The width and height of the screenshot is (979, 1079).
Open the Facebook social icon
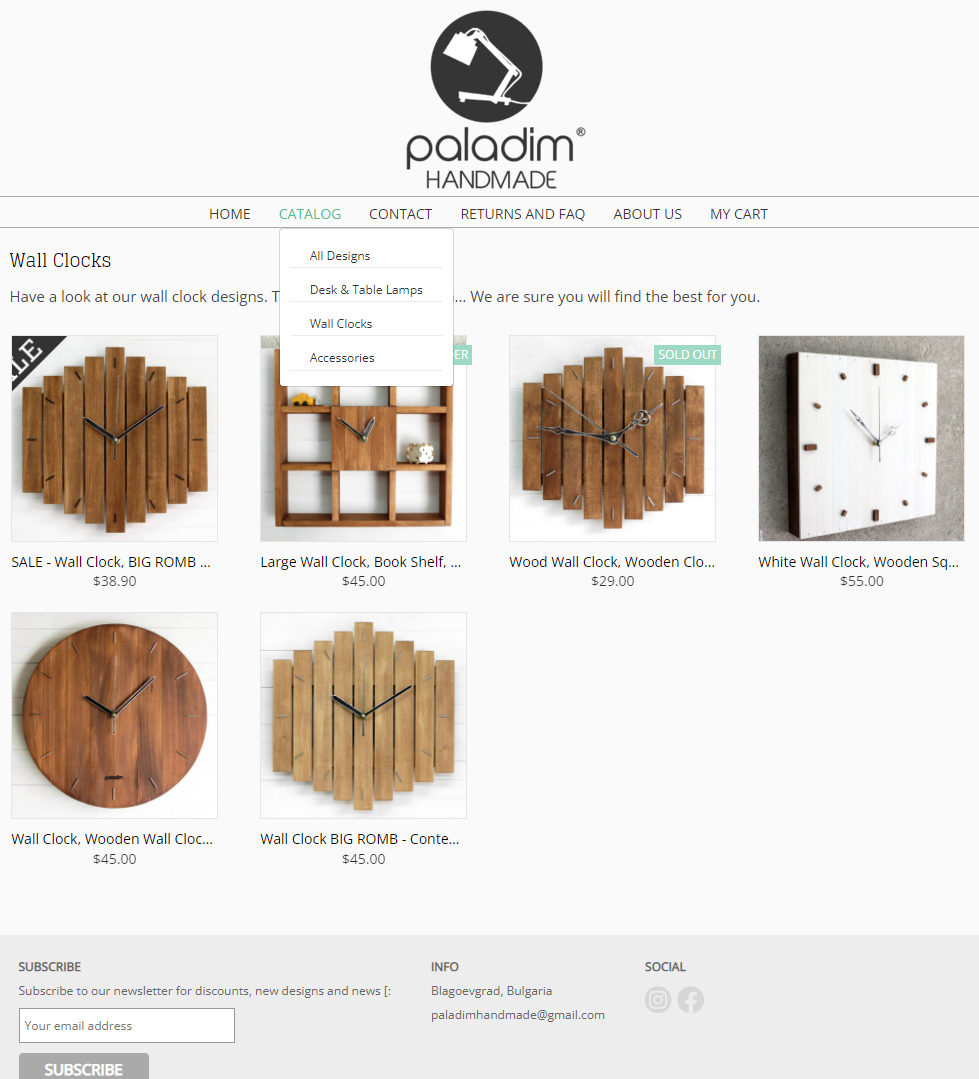coord(691,1000)
